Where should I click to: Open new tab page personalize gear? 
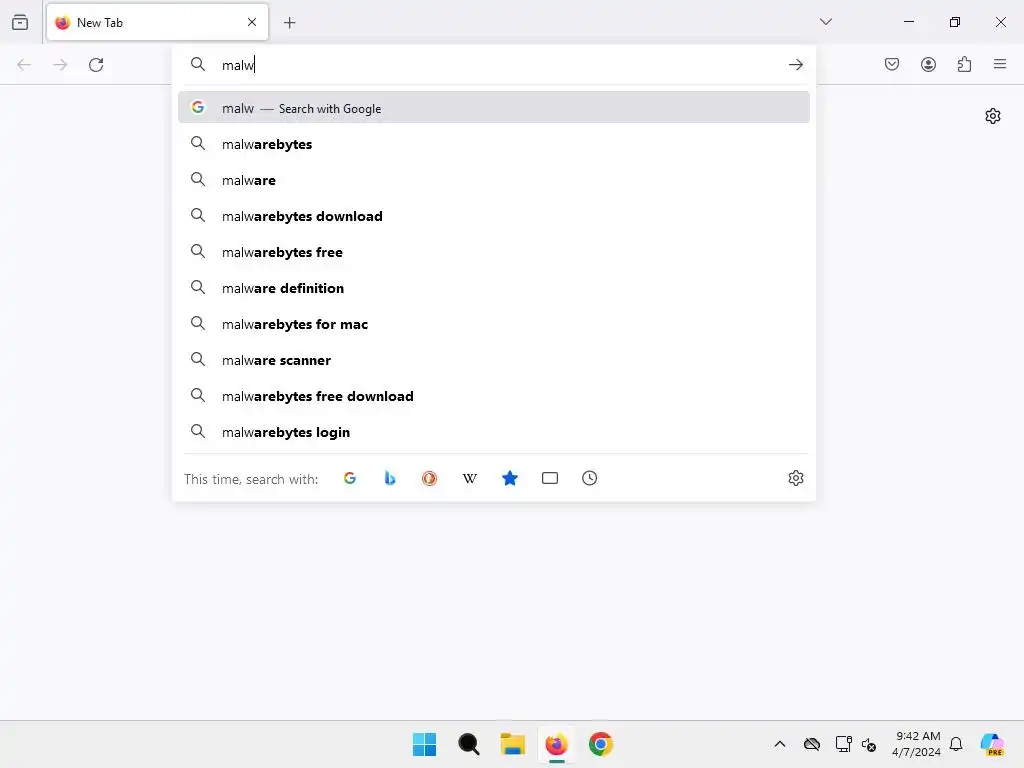(993, 116)
